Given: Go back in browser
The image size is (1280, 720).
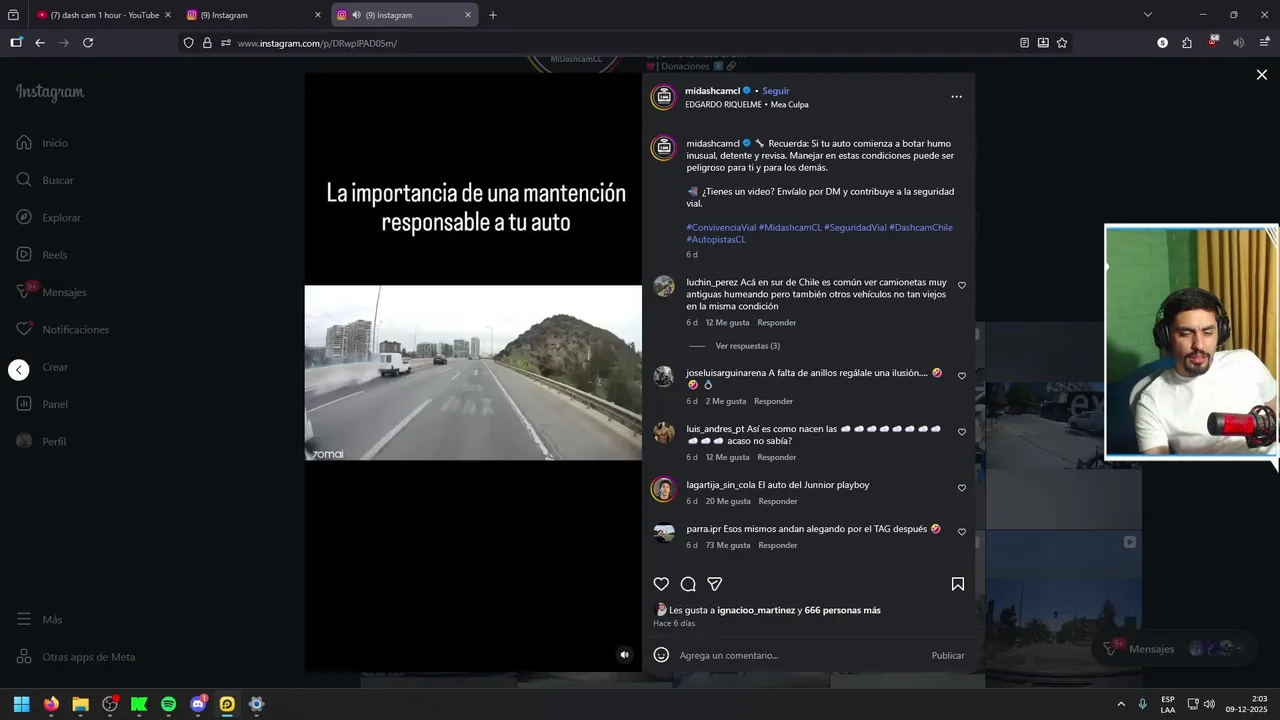Looking at the screenshot, I should [x=40, y=43].
